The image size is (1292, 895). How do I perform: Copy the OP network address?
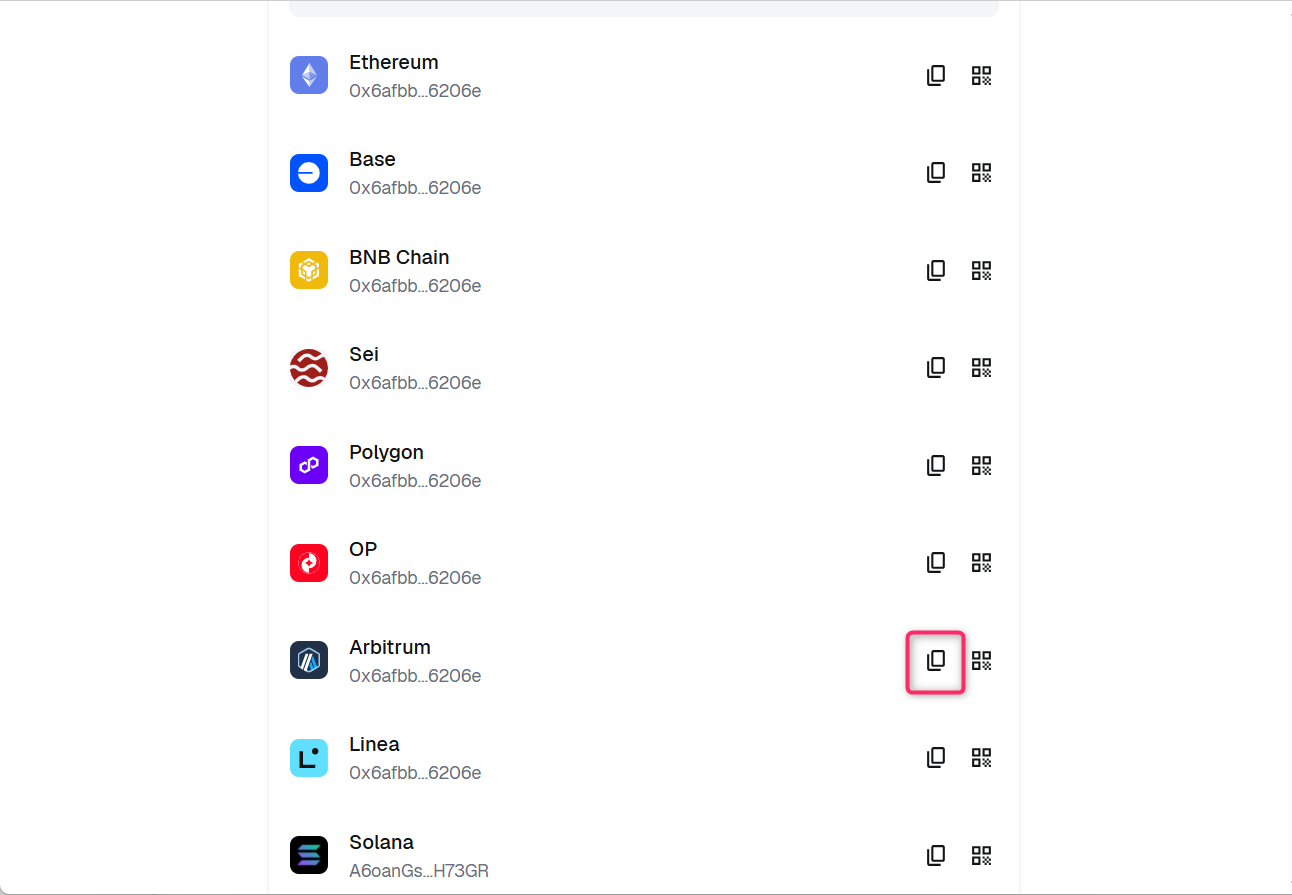click(936, 563)
